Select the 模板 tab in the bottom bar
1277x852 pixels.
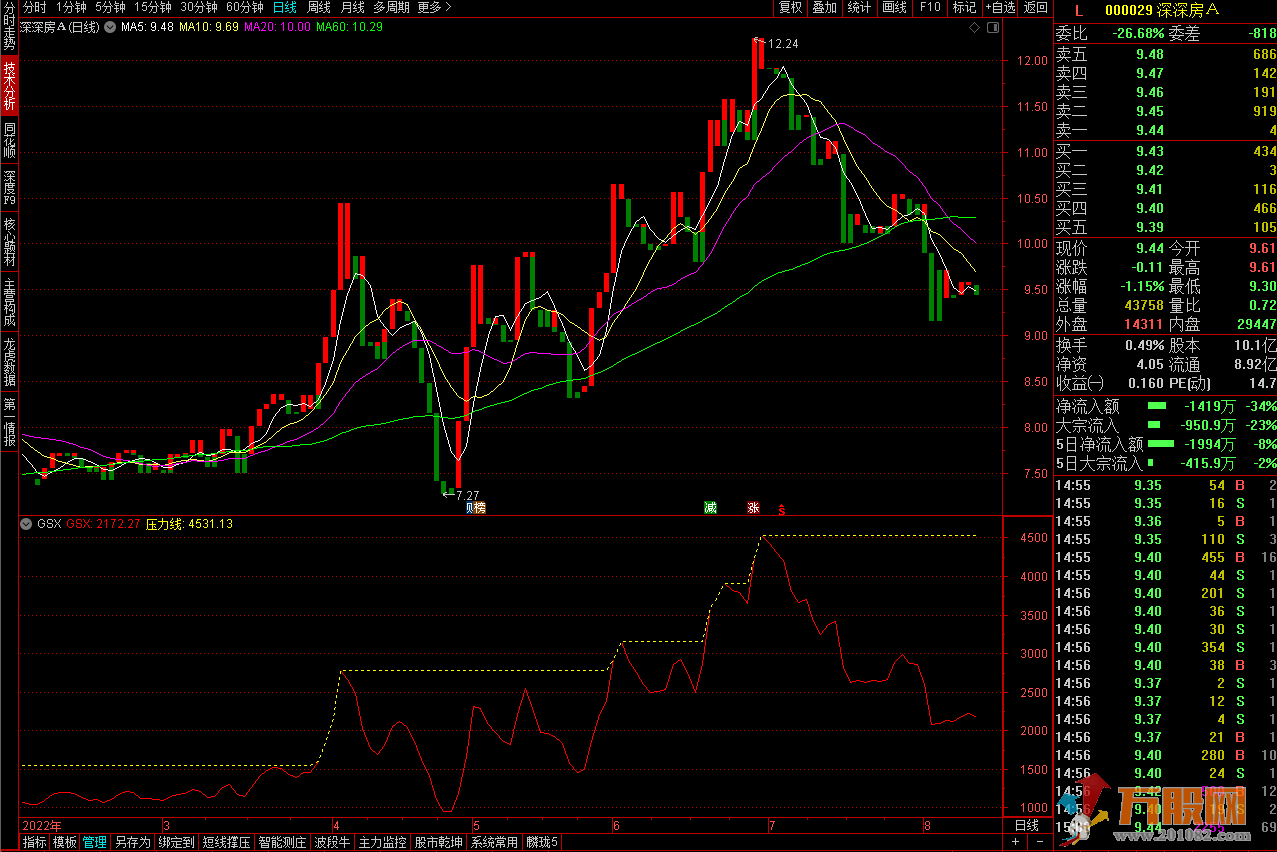coord(65,842)
